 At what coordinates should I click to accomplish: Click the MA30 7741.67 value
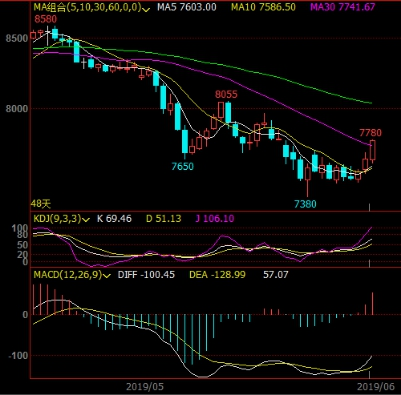point(343,7)
